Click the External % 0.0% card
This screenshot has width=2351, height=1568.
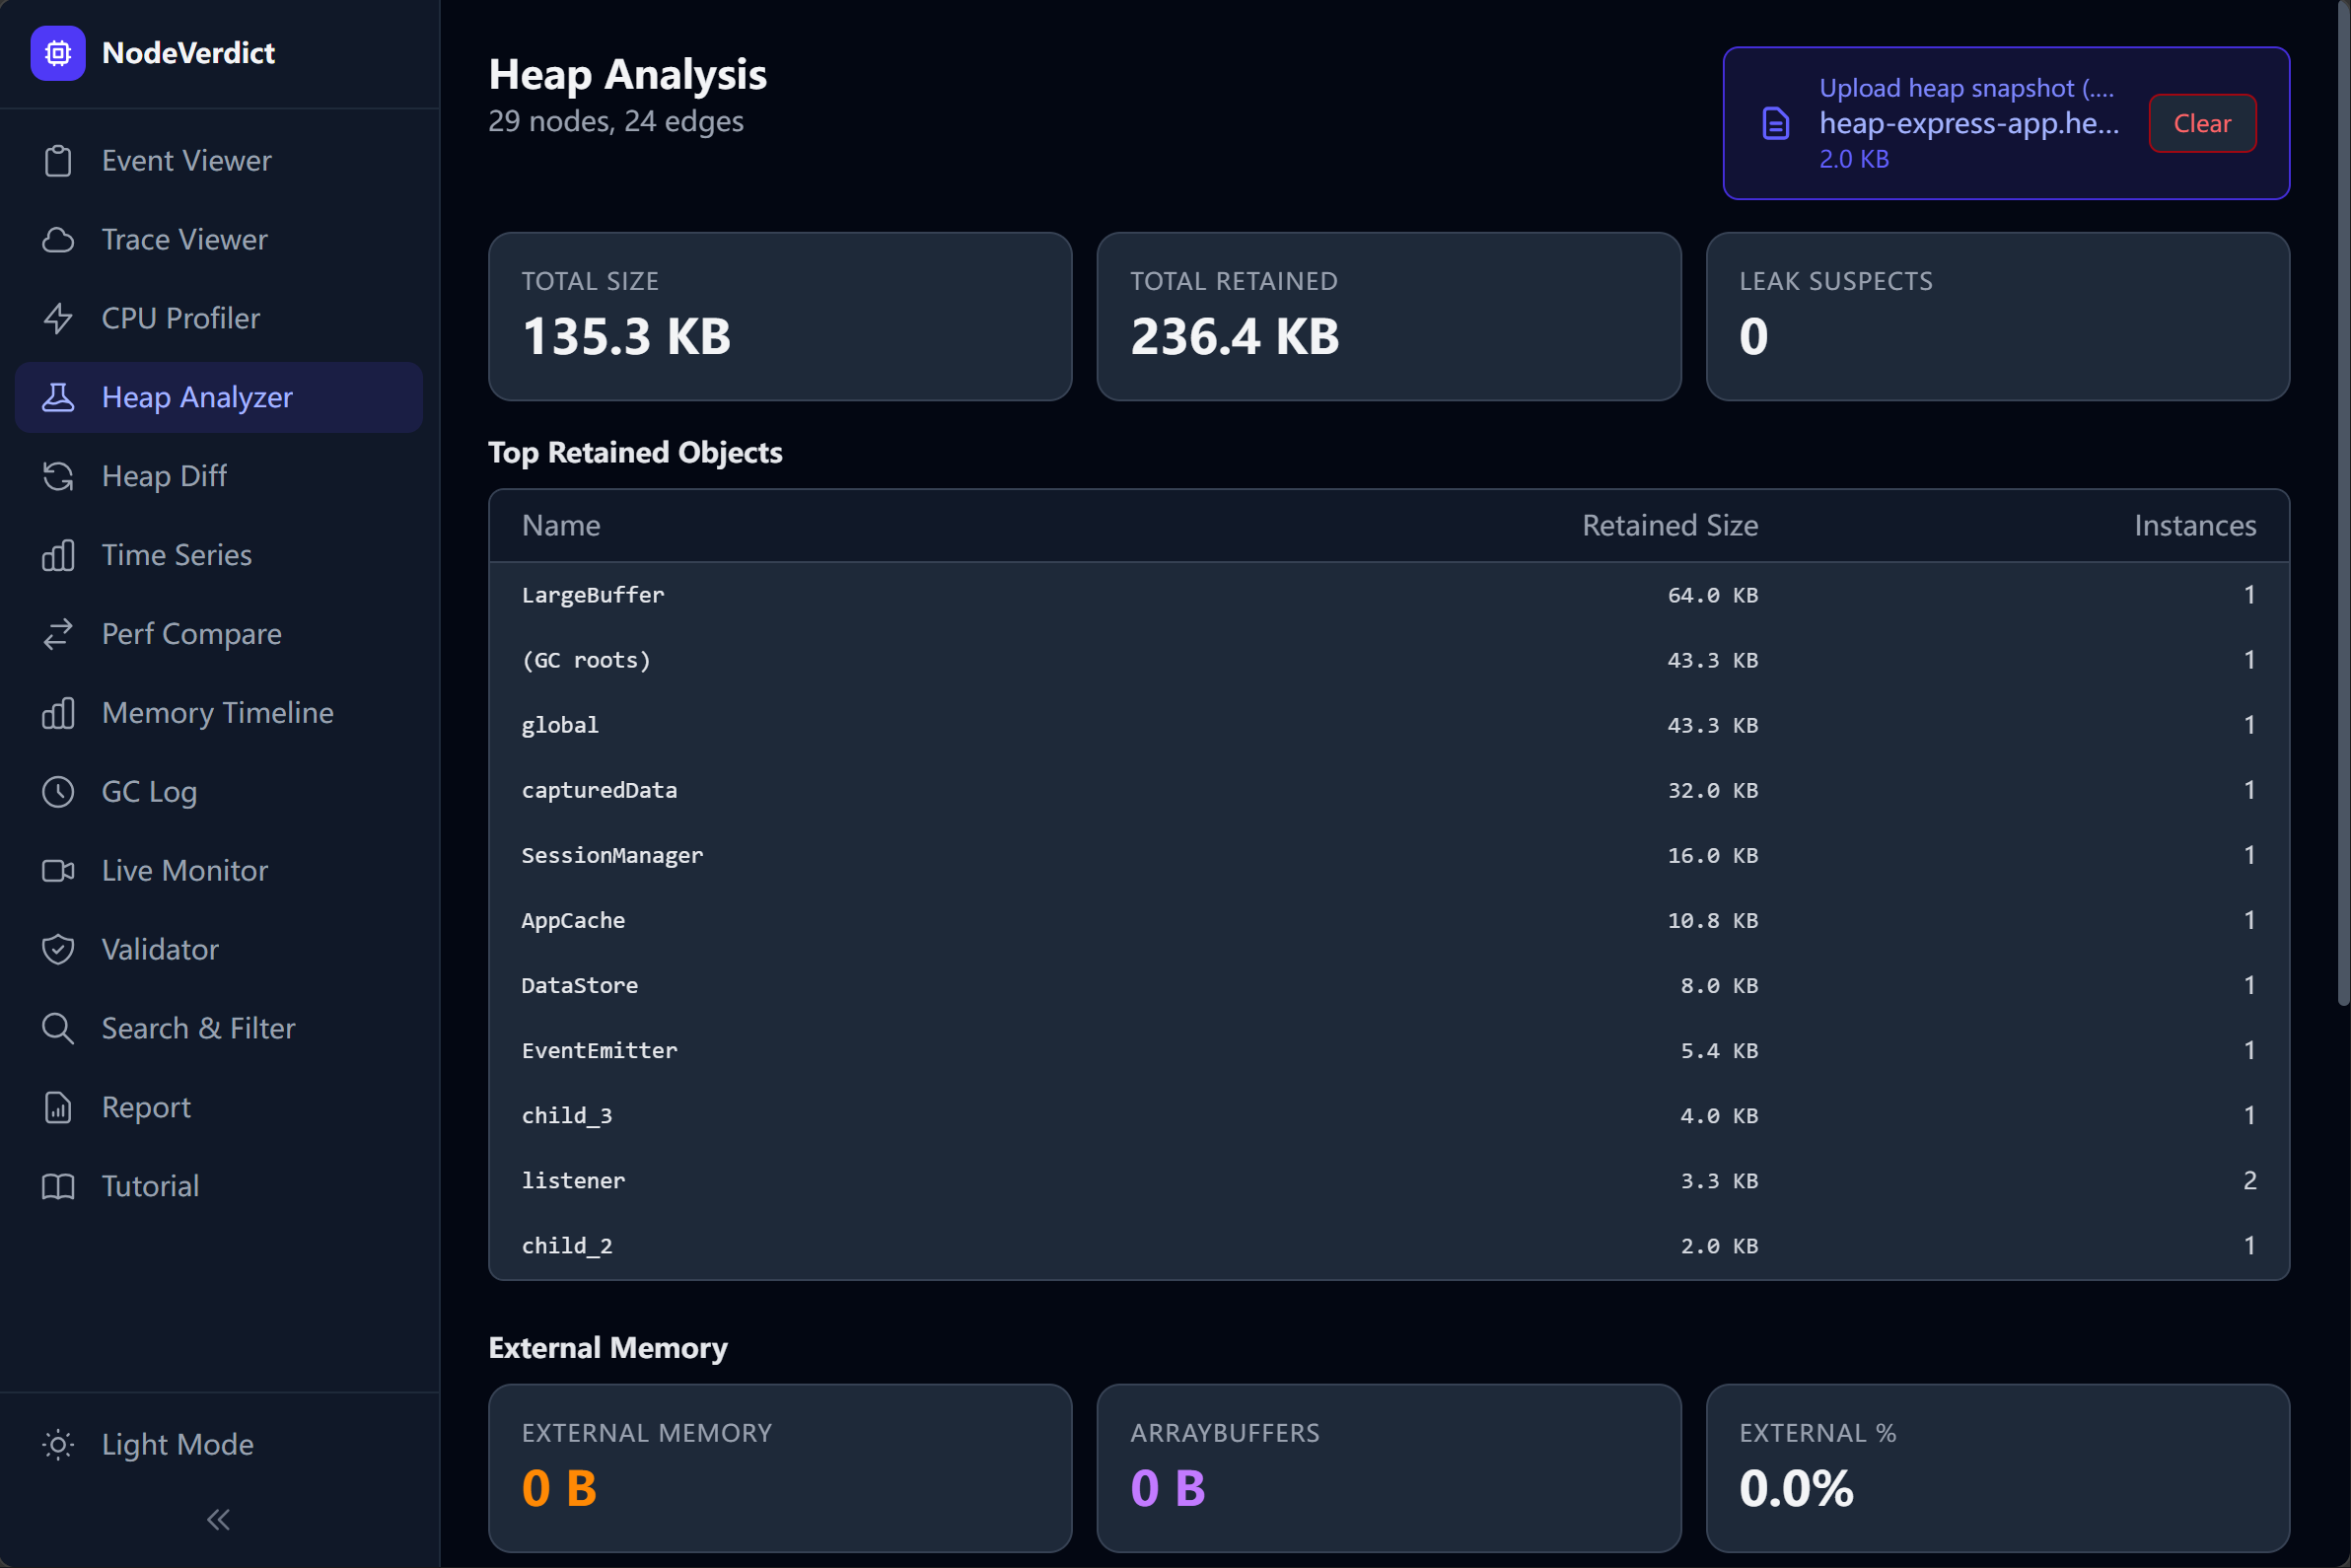(x=1998, y=1468)
